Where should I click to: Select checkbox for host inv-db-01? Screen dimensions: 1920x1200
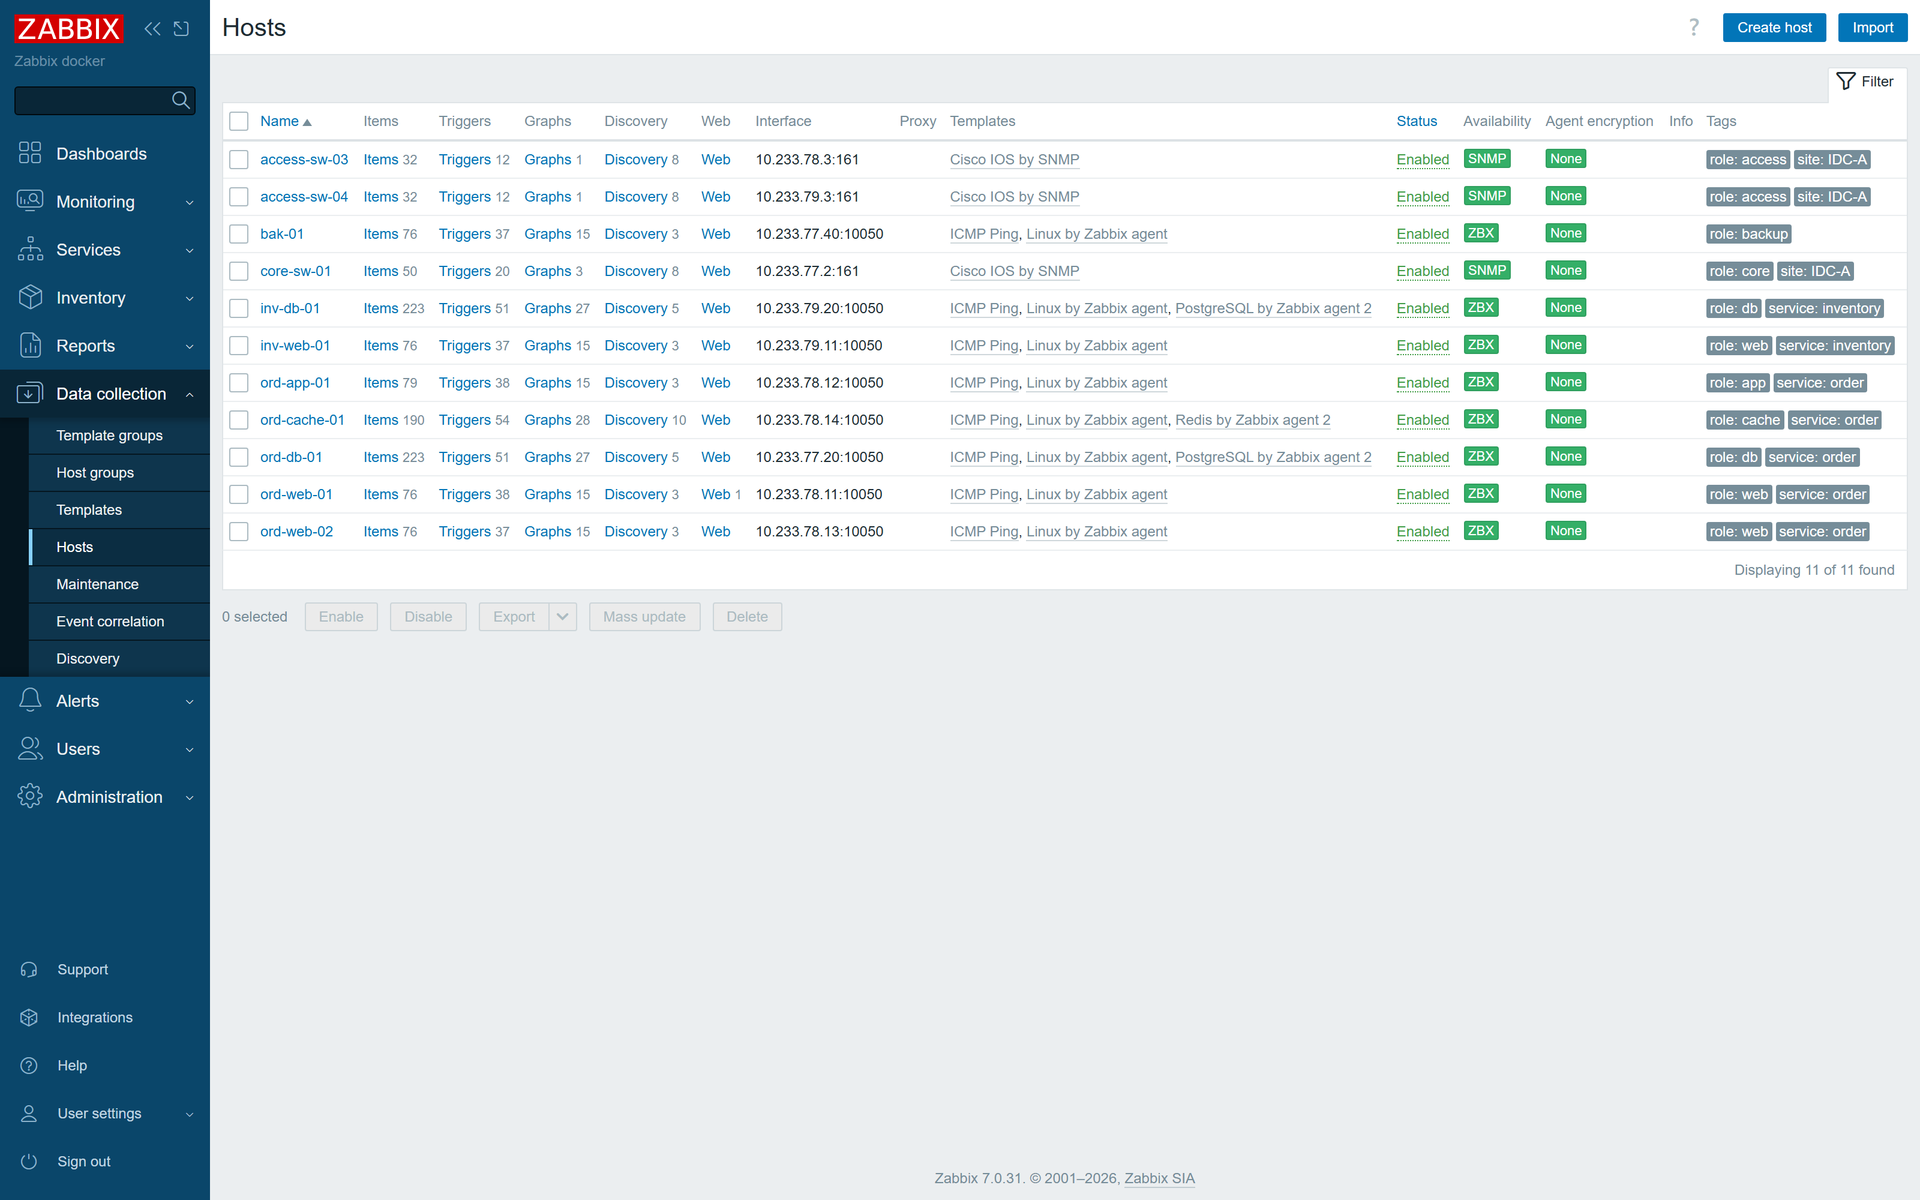click(x=239, y=308)
